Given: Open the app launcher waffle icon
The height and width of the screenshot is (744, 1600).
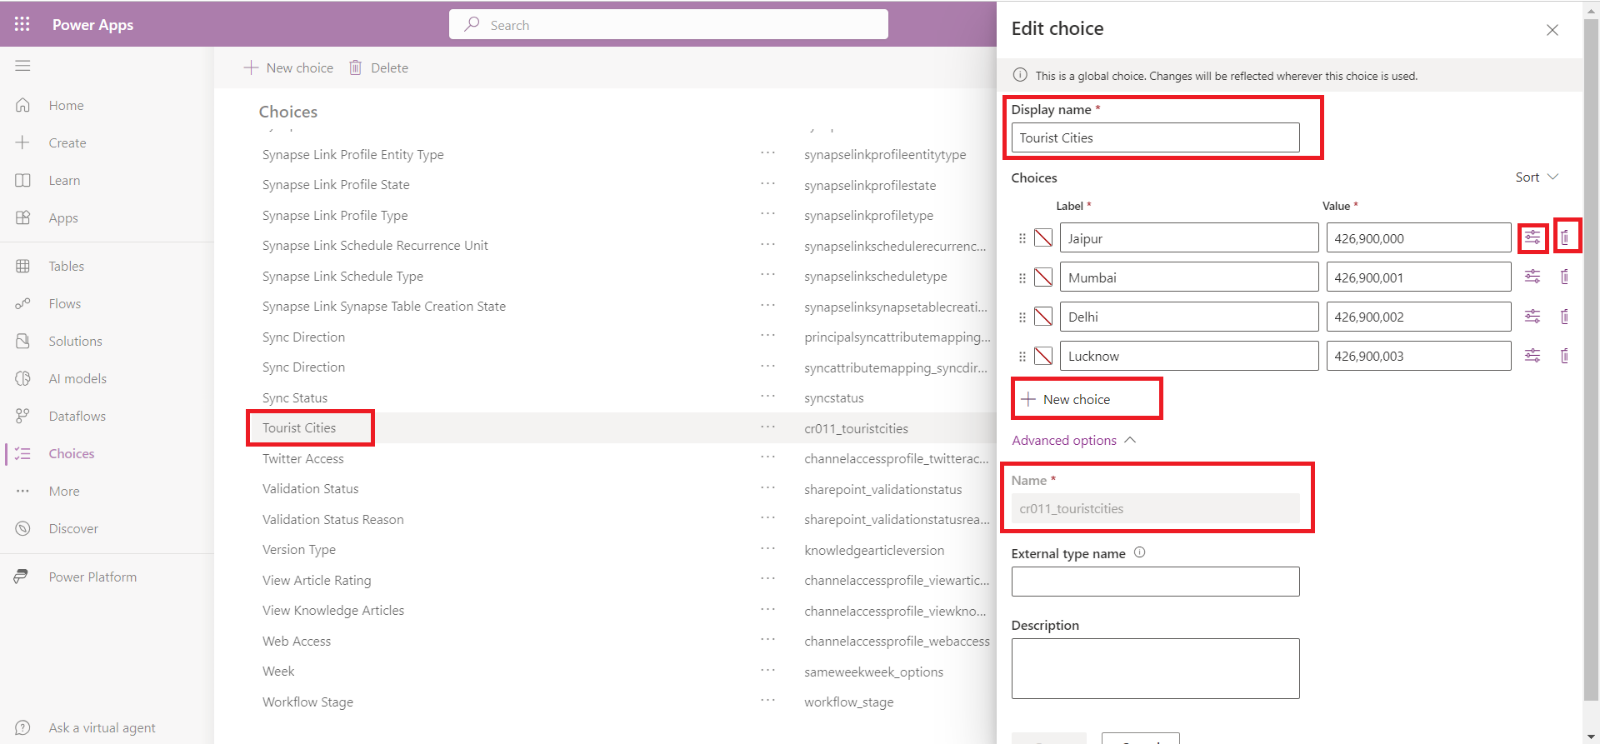Looking at the screenshot, I should pos(22,24).
